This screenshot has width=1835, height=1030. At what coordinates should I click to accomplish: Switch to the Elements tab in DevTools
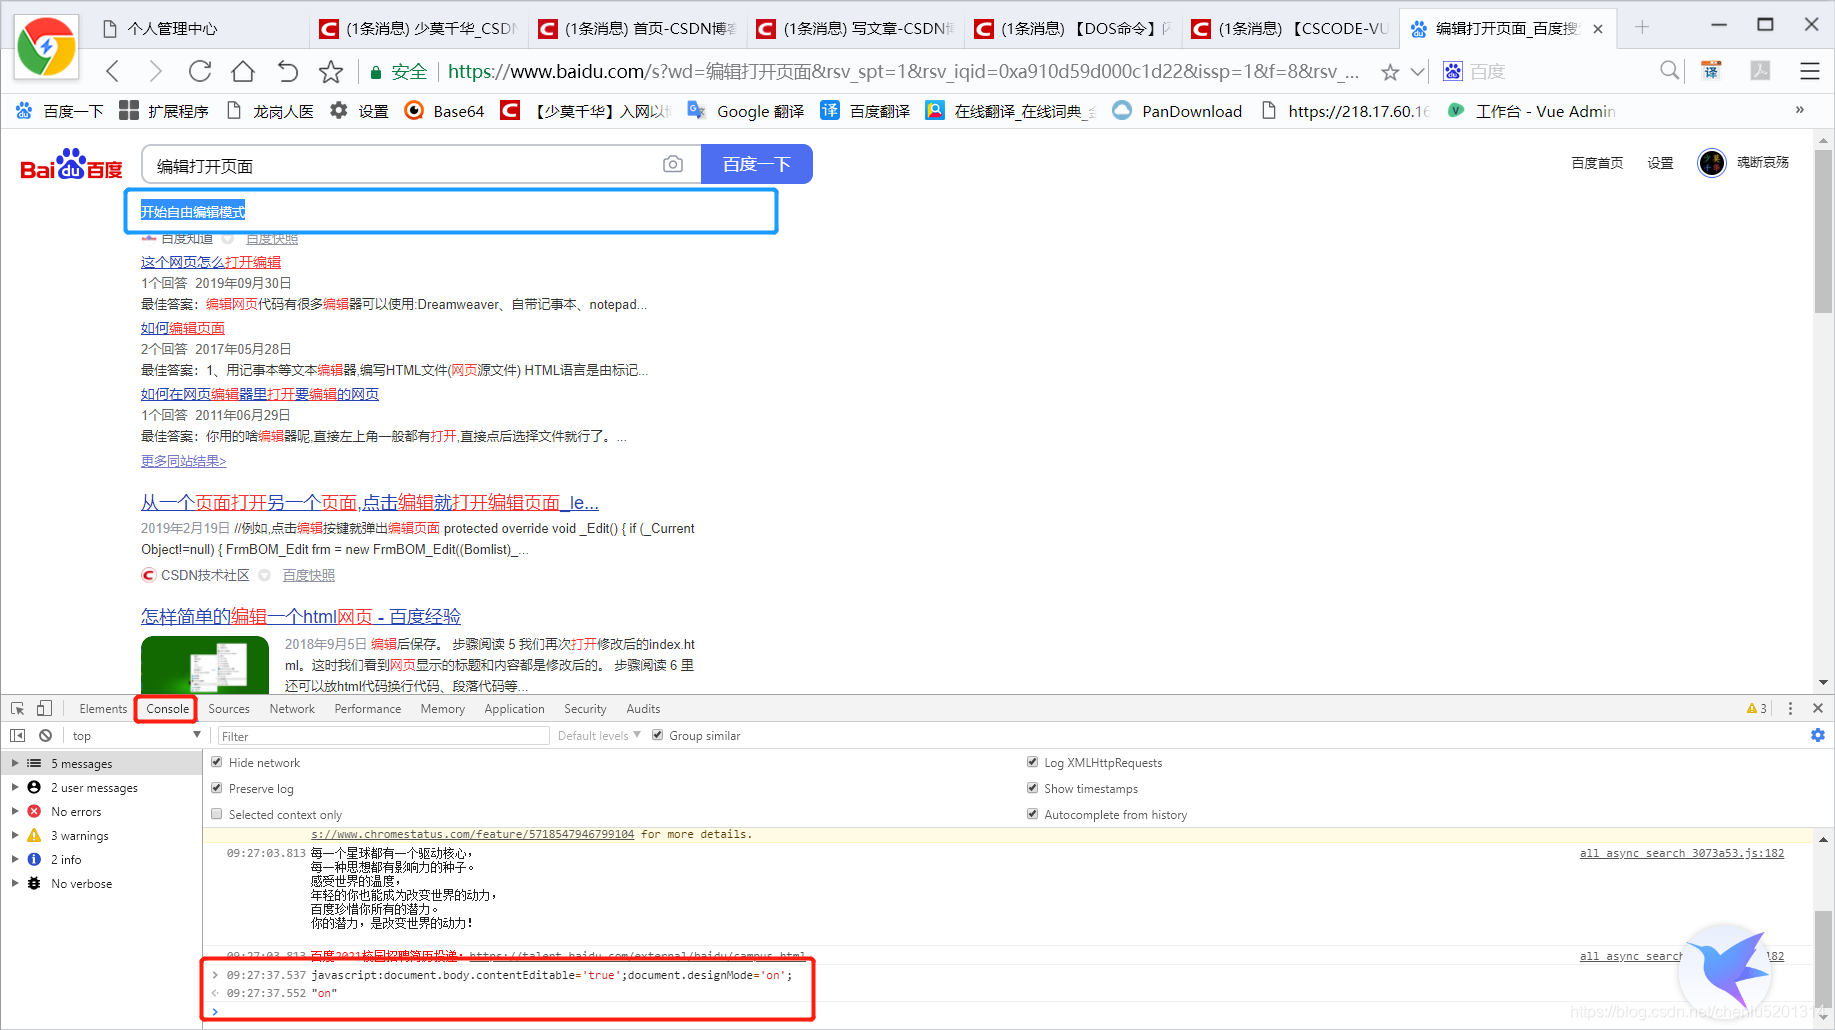pyautogui.click(x=103, y=708)
